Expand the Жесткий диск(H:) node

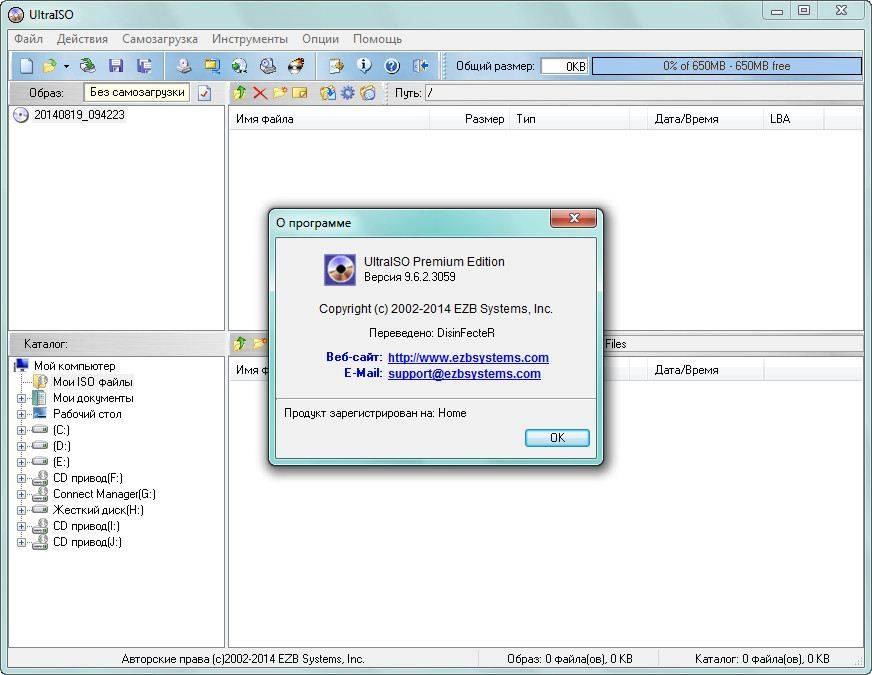click(21, 510)
